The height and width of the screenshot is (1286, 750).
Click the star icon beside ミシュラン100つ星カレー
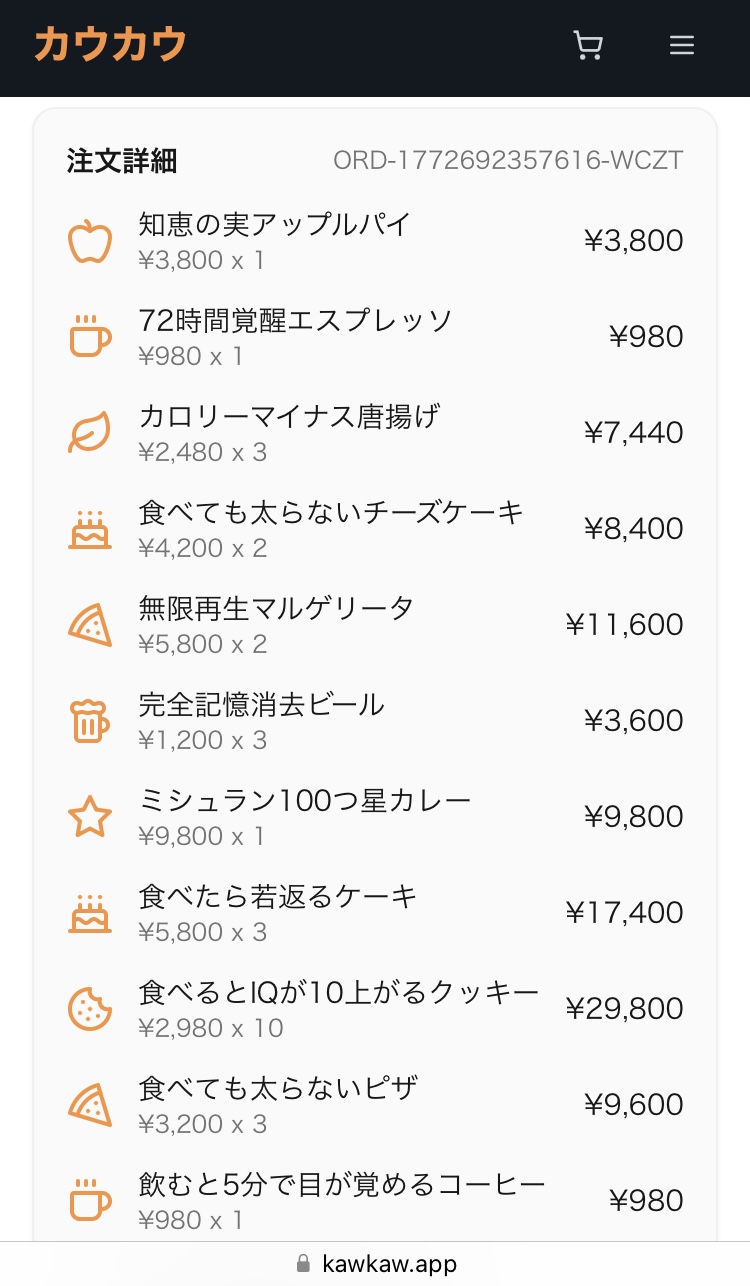pyautogui.click(x=90, y=817)
